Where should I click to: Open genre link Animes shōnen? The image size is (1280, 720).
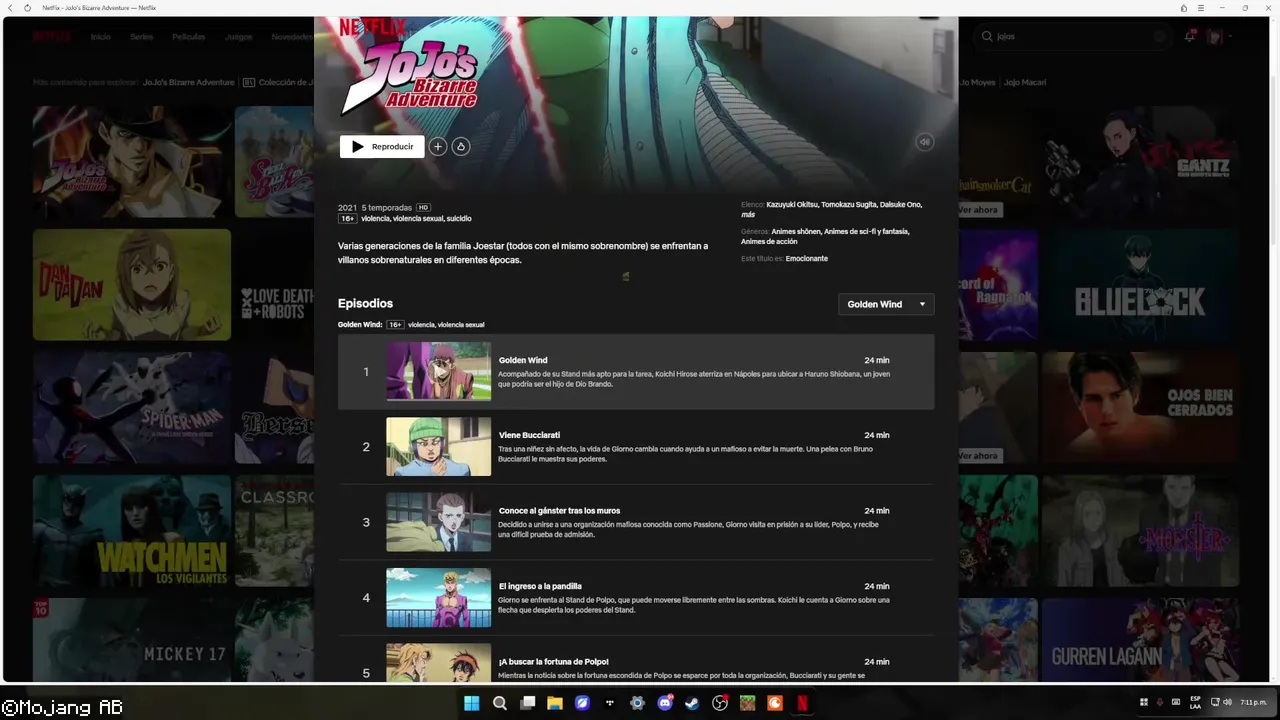coord(797,231)
